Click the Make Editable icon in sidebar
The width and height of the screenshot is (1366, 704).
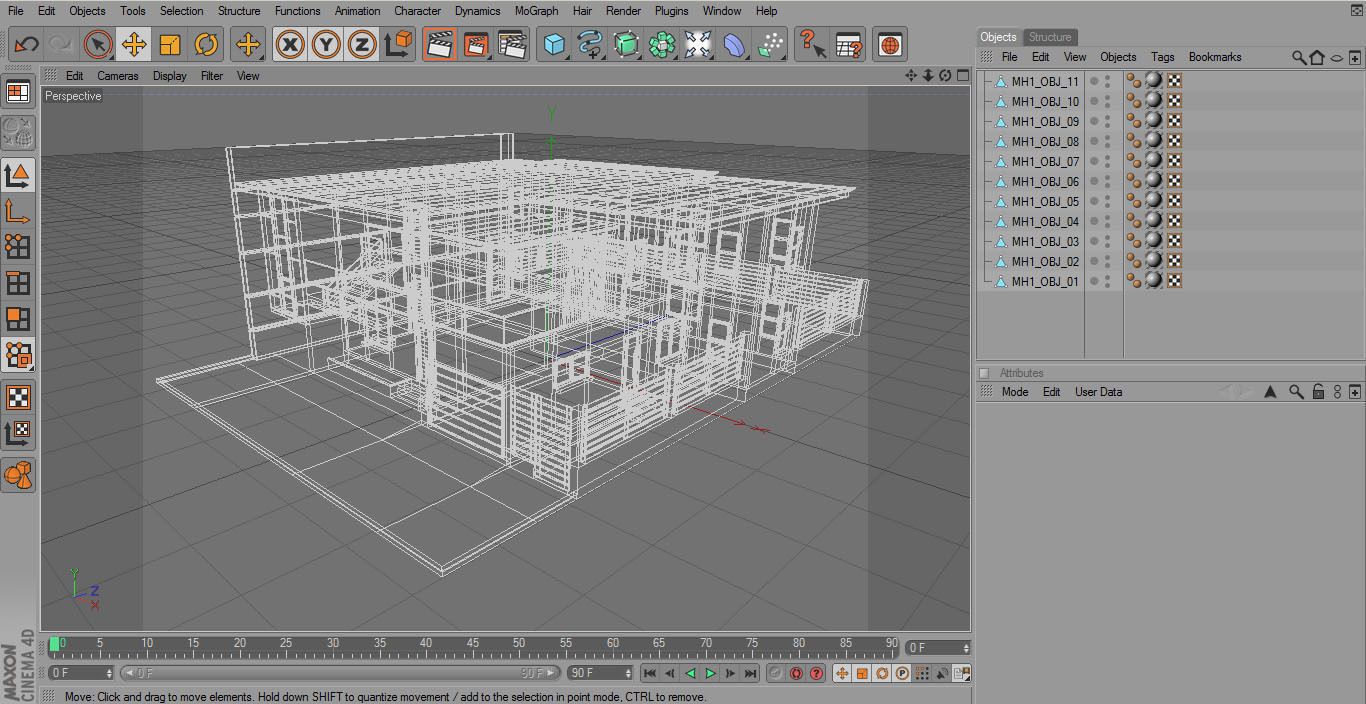tap(18, 133)
